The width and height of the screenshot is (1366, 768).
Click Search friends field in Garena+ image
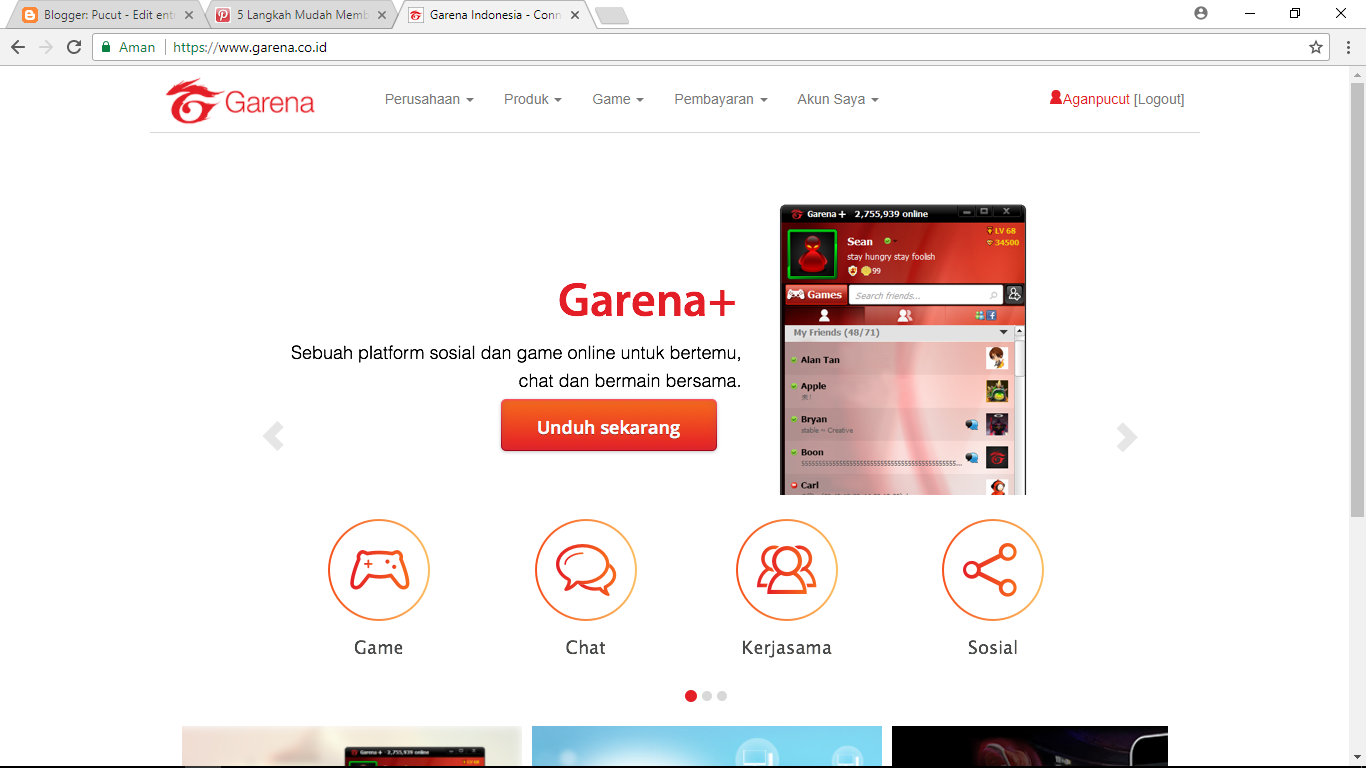[x=925, y=295]
